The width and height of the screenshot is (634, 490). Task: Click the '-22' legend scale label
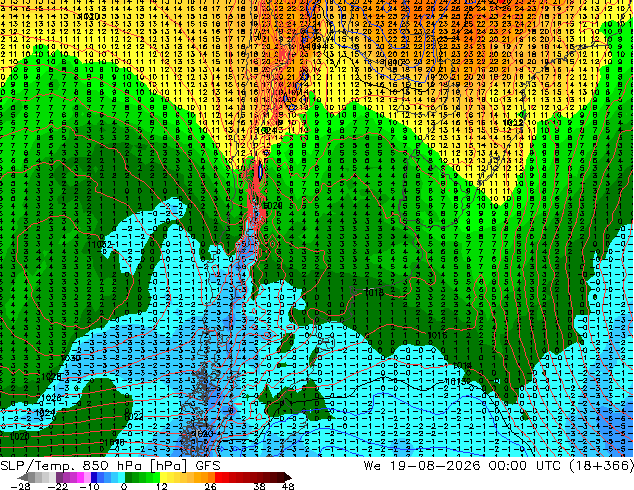pyautogui.click(x=58, y=486)
